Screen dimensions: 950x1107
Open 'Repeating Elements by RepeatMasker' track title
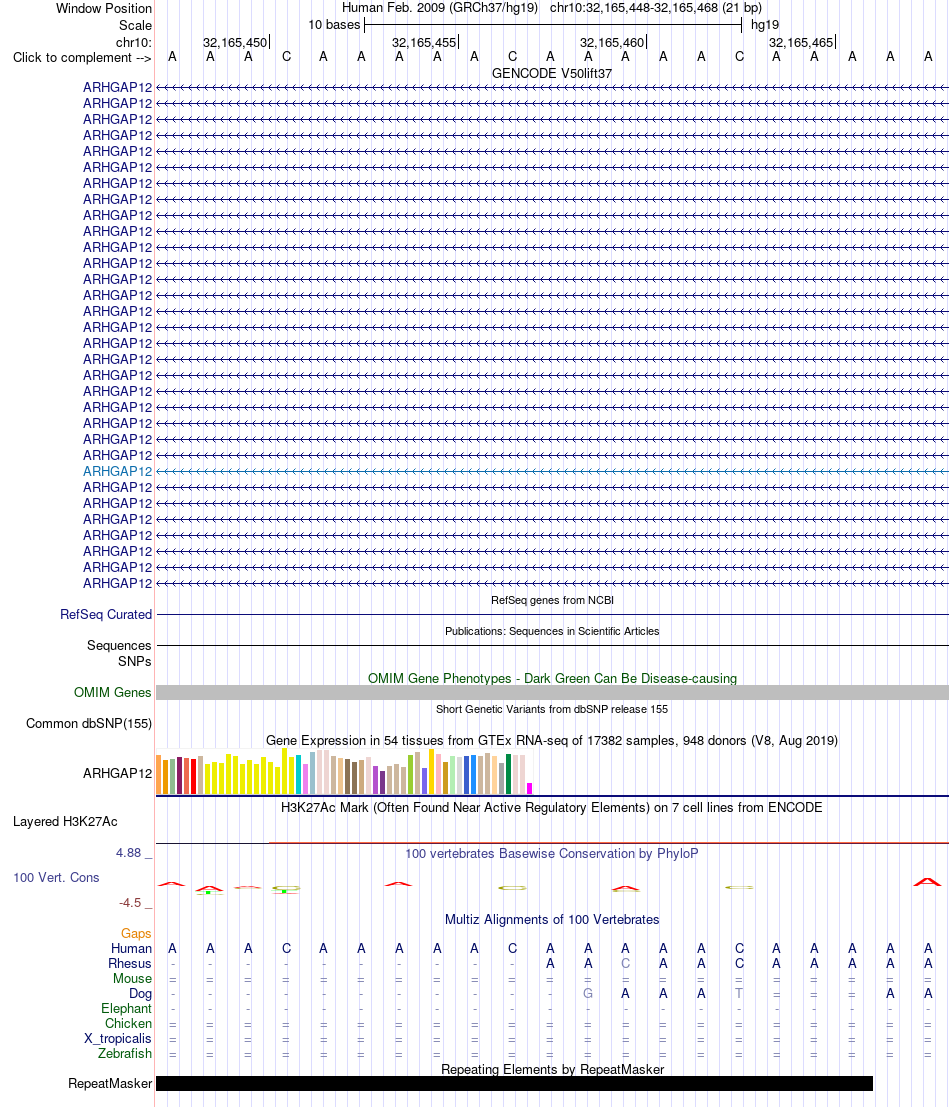[552, 1070]
